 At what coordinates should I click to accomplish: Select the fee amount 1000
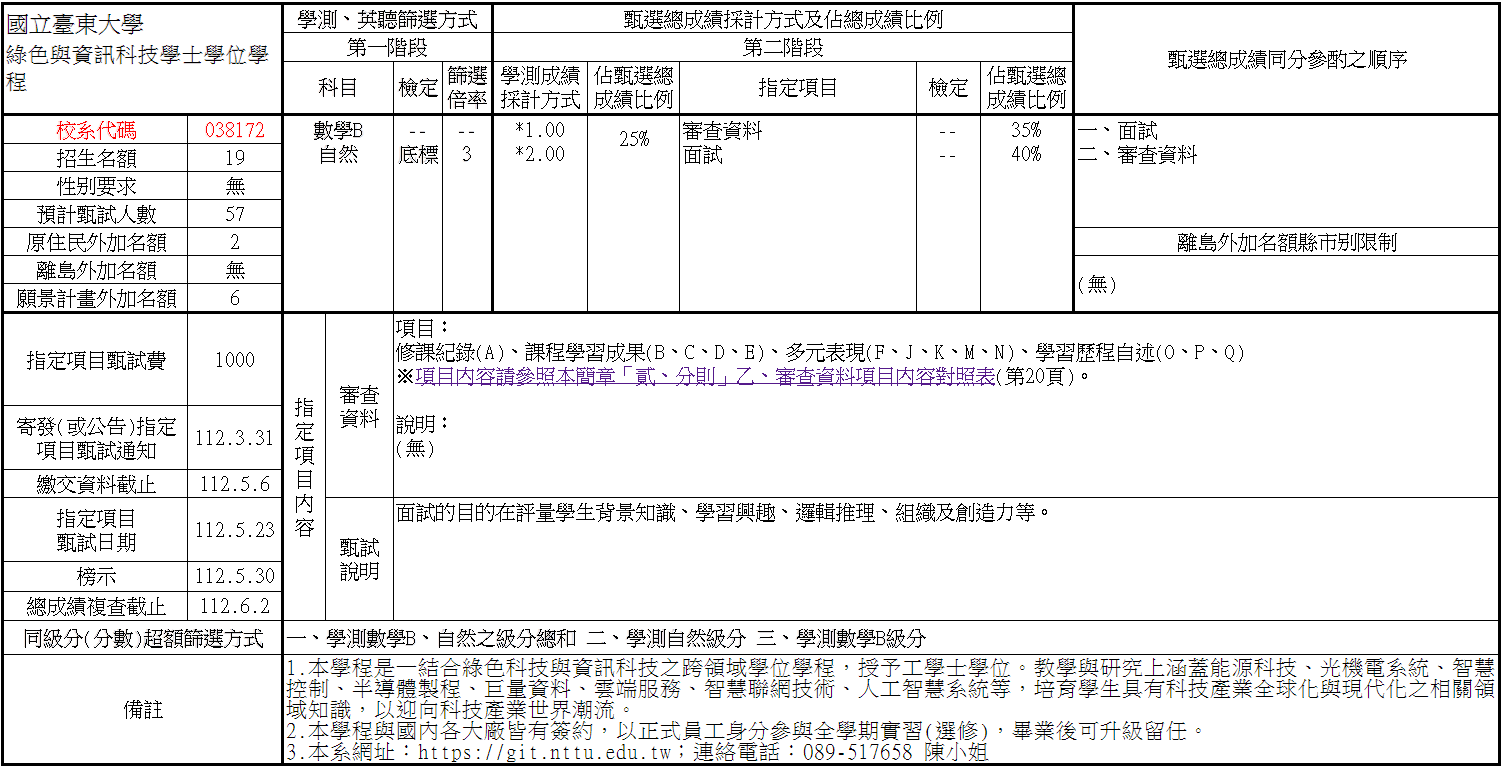tap(235, 360)
